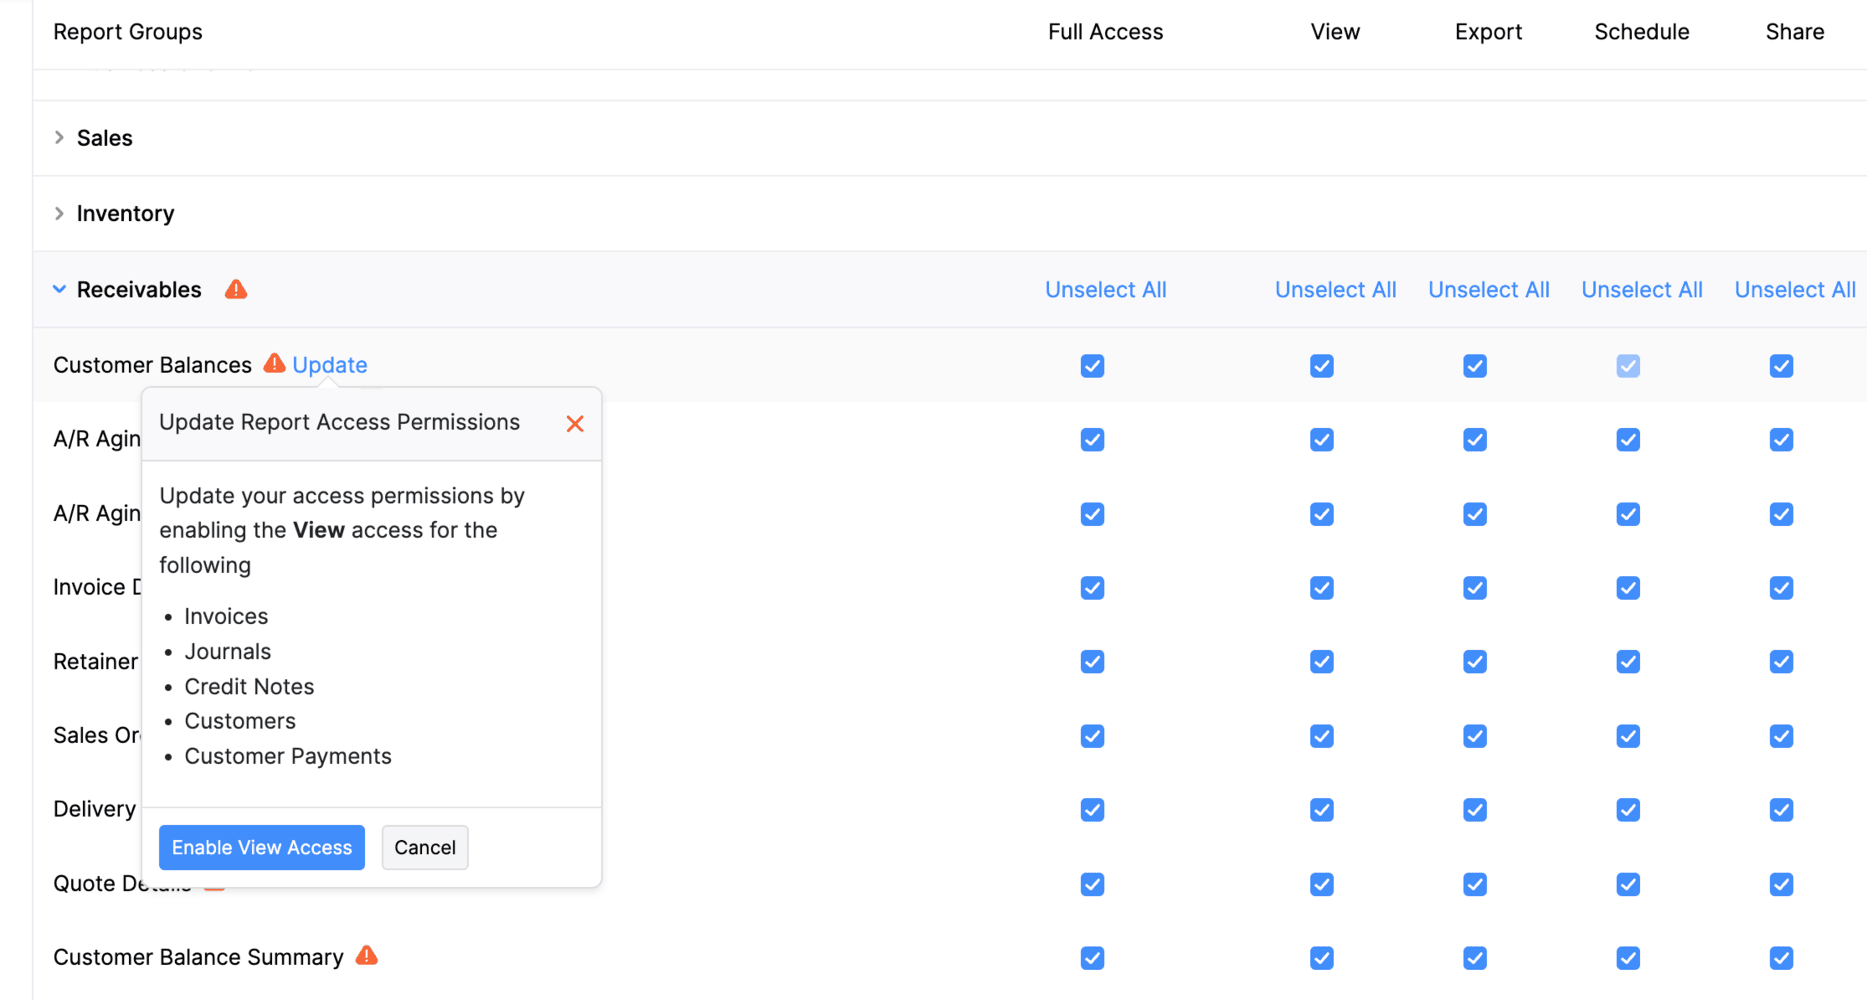Image resolution: width=1867 pixels, height=1000 pixels.
Task: Click Unselect All under View column
Action: (x=1335, y=290)
